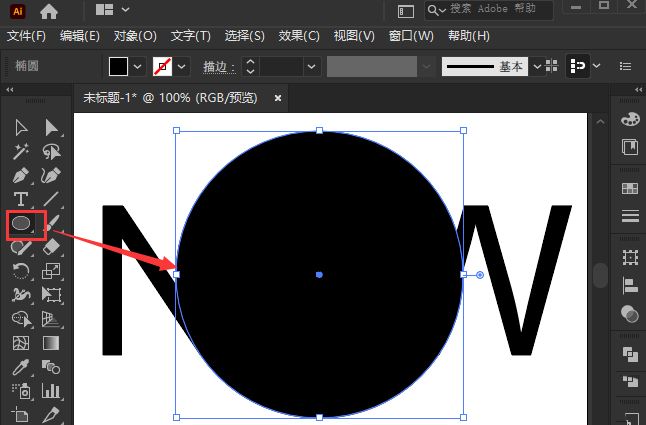Select the Ellipse tool
This screenshot has height=425, width=646.
(21, 223)
